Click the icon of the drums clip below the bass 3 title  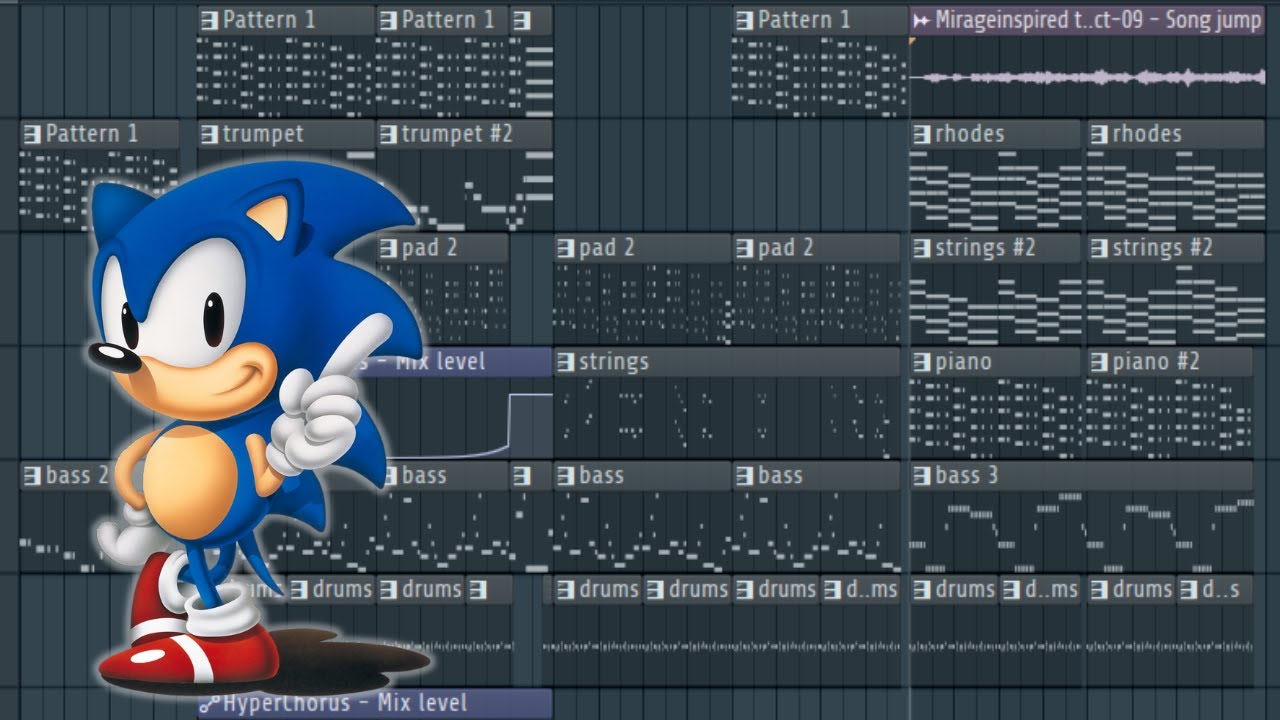click(921, 590)
